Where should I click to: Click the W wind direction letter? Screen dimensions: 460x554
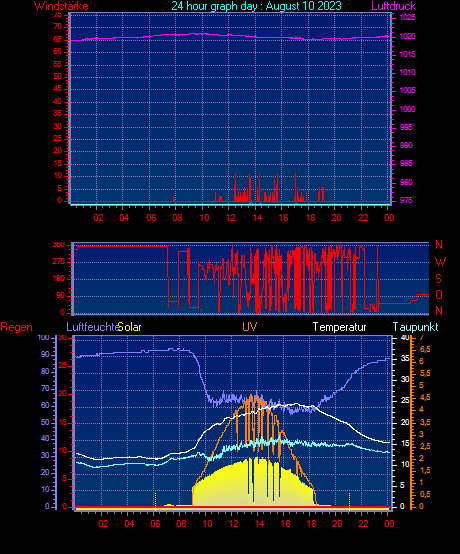pyautogui.click(x=440, y=262)
